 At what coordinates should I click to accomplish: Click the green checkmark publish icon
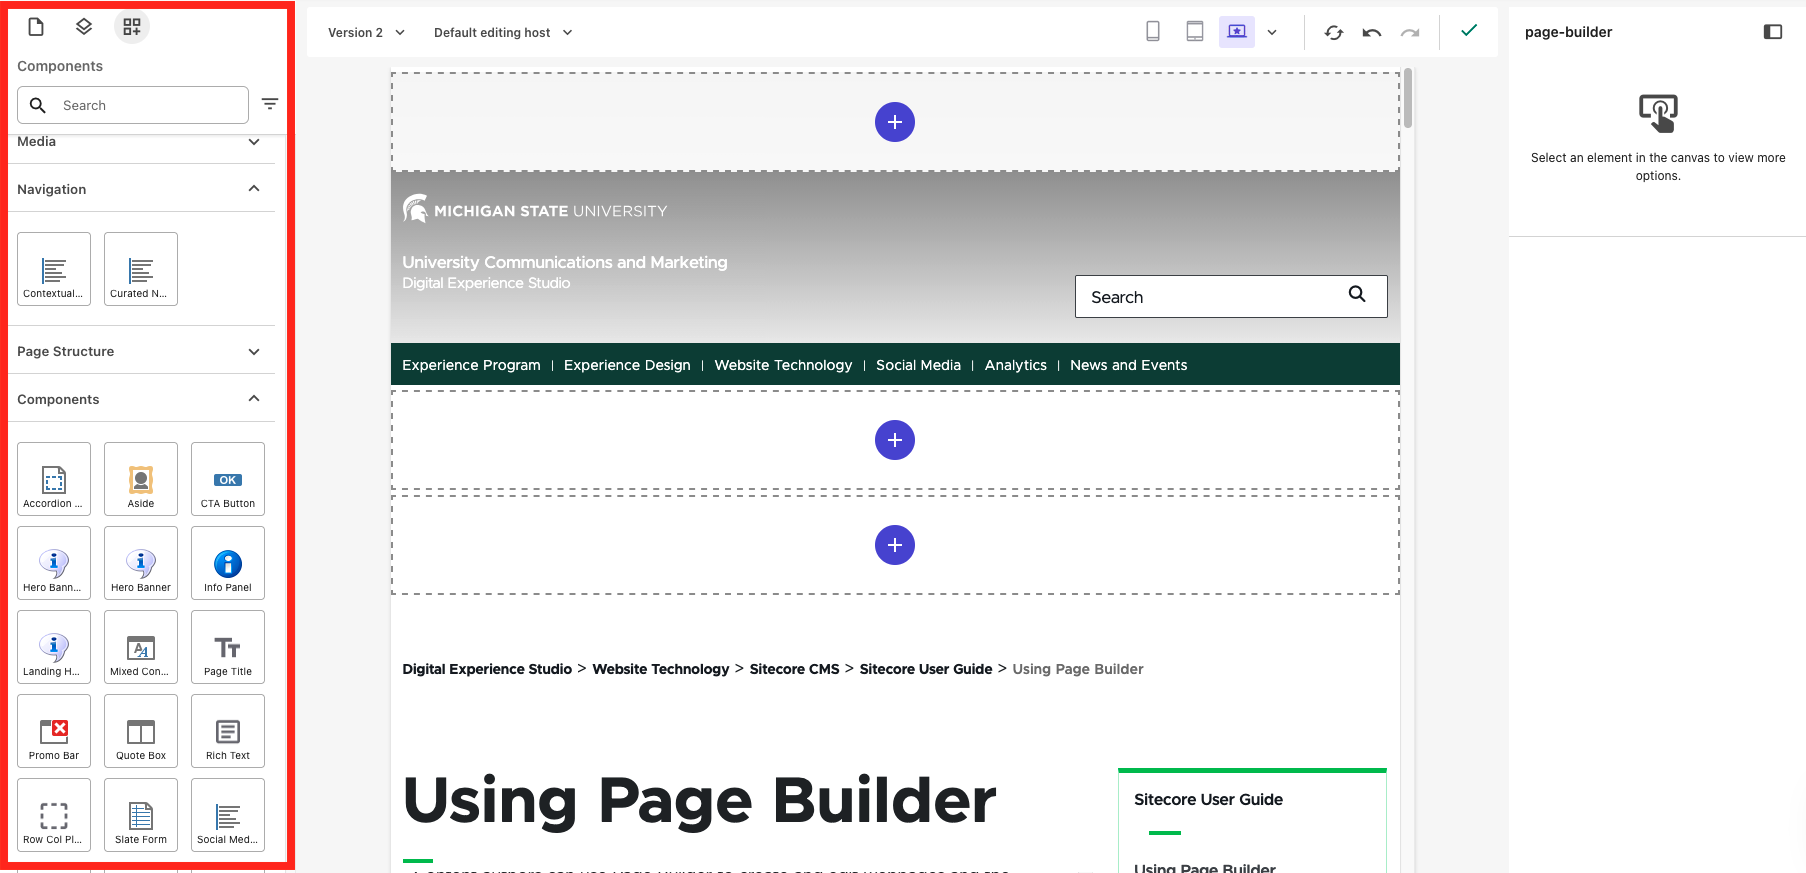coord(1469,31)
